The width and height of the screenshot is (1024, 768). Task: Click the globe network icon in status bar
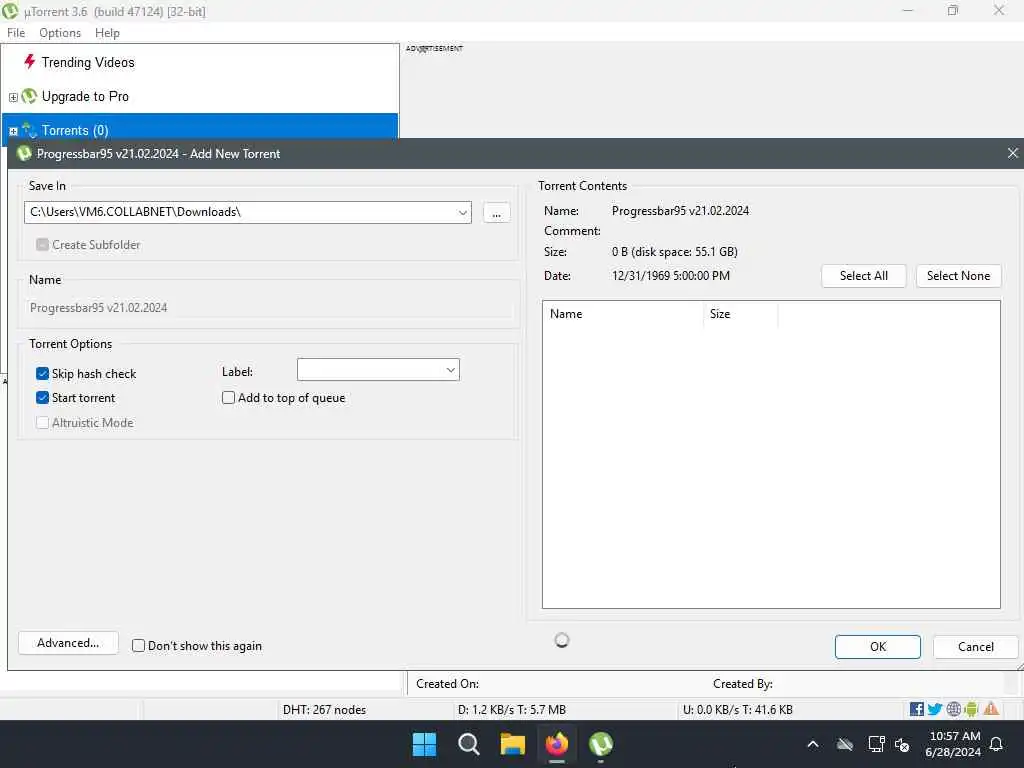click(x=953, y=709)
